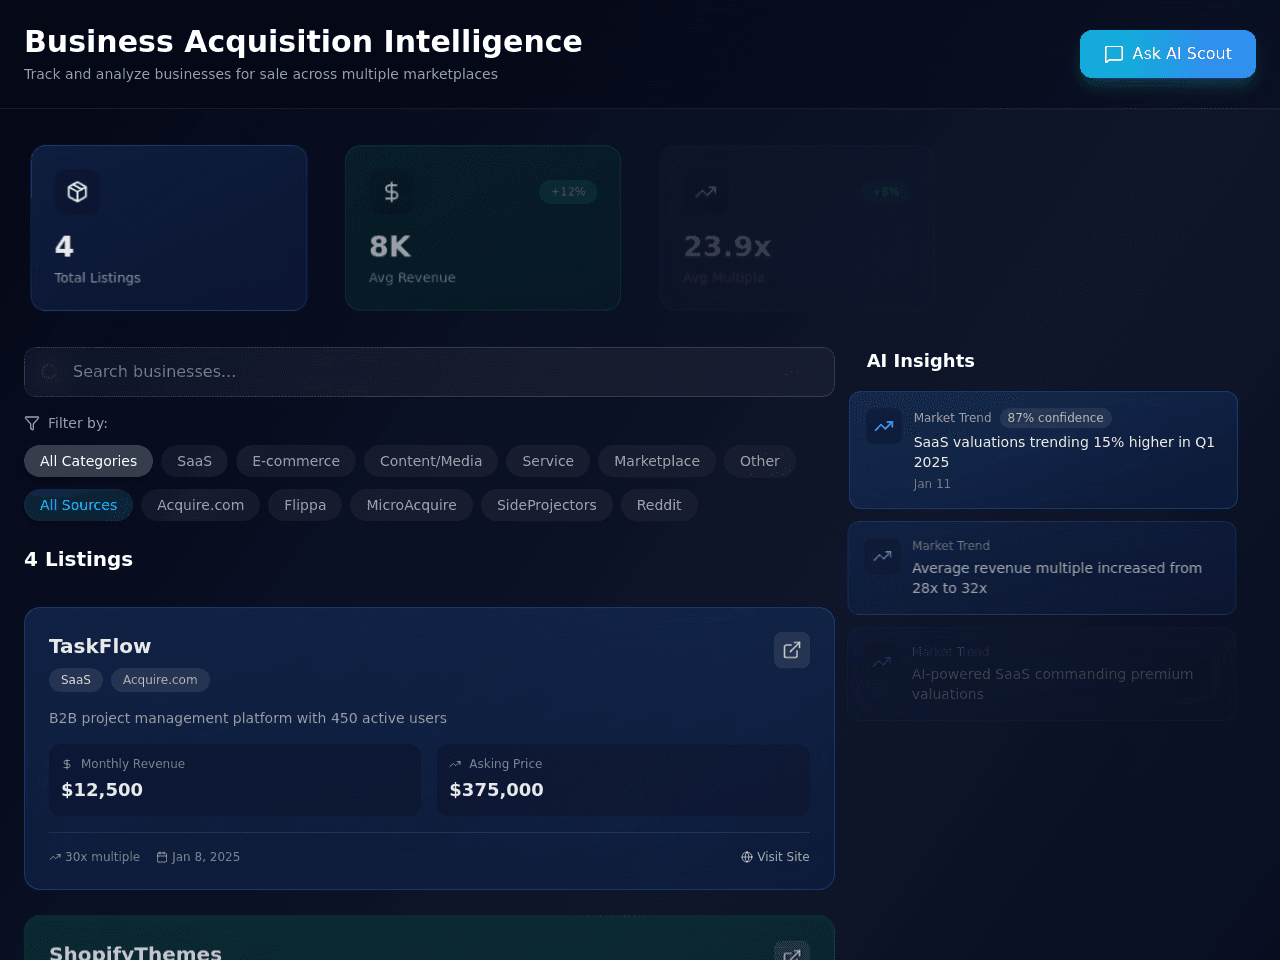Click the 4 Listings heading

[78, 559]
